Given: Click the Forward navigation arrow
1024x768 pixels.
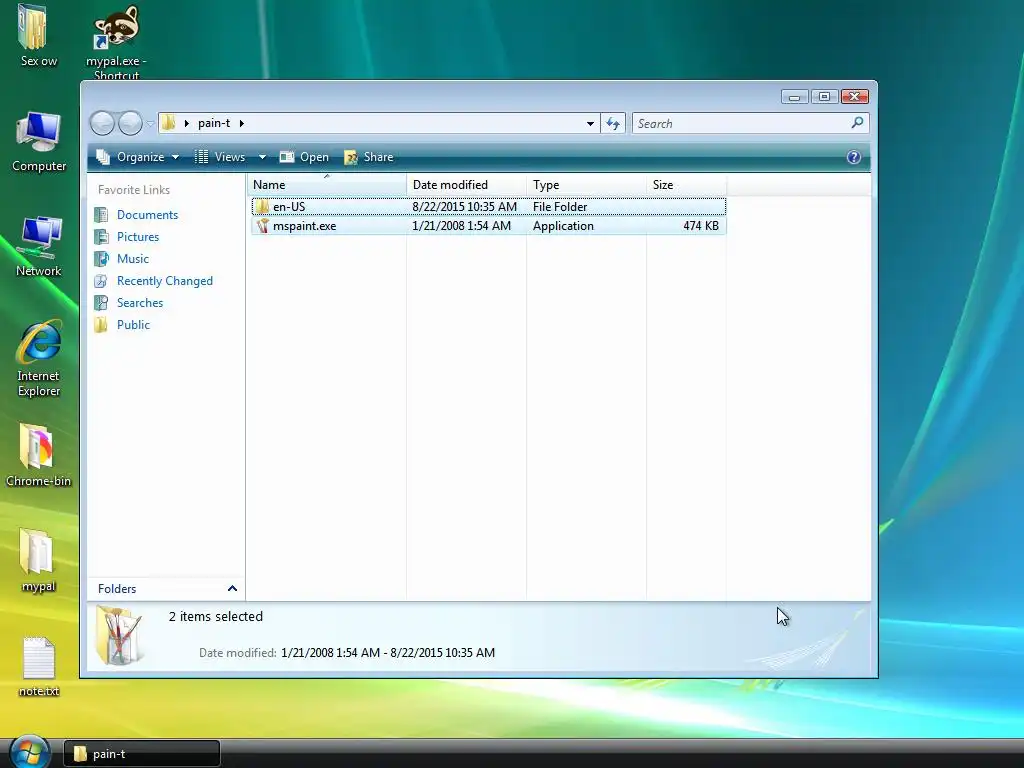Looking at the screenshot, I should [x=130, y=123].
